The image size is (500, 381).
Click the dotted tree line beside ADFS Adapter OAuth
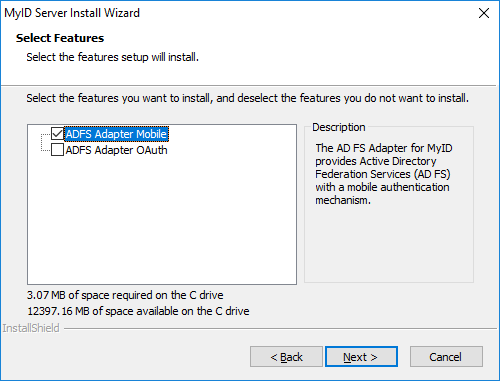[x=45, y=150]
